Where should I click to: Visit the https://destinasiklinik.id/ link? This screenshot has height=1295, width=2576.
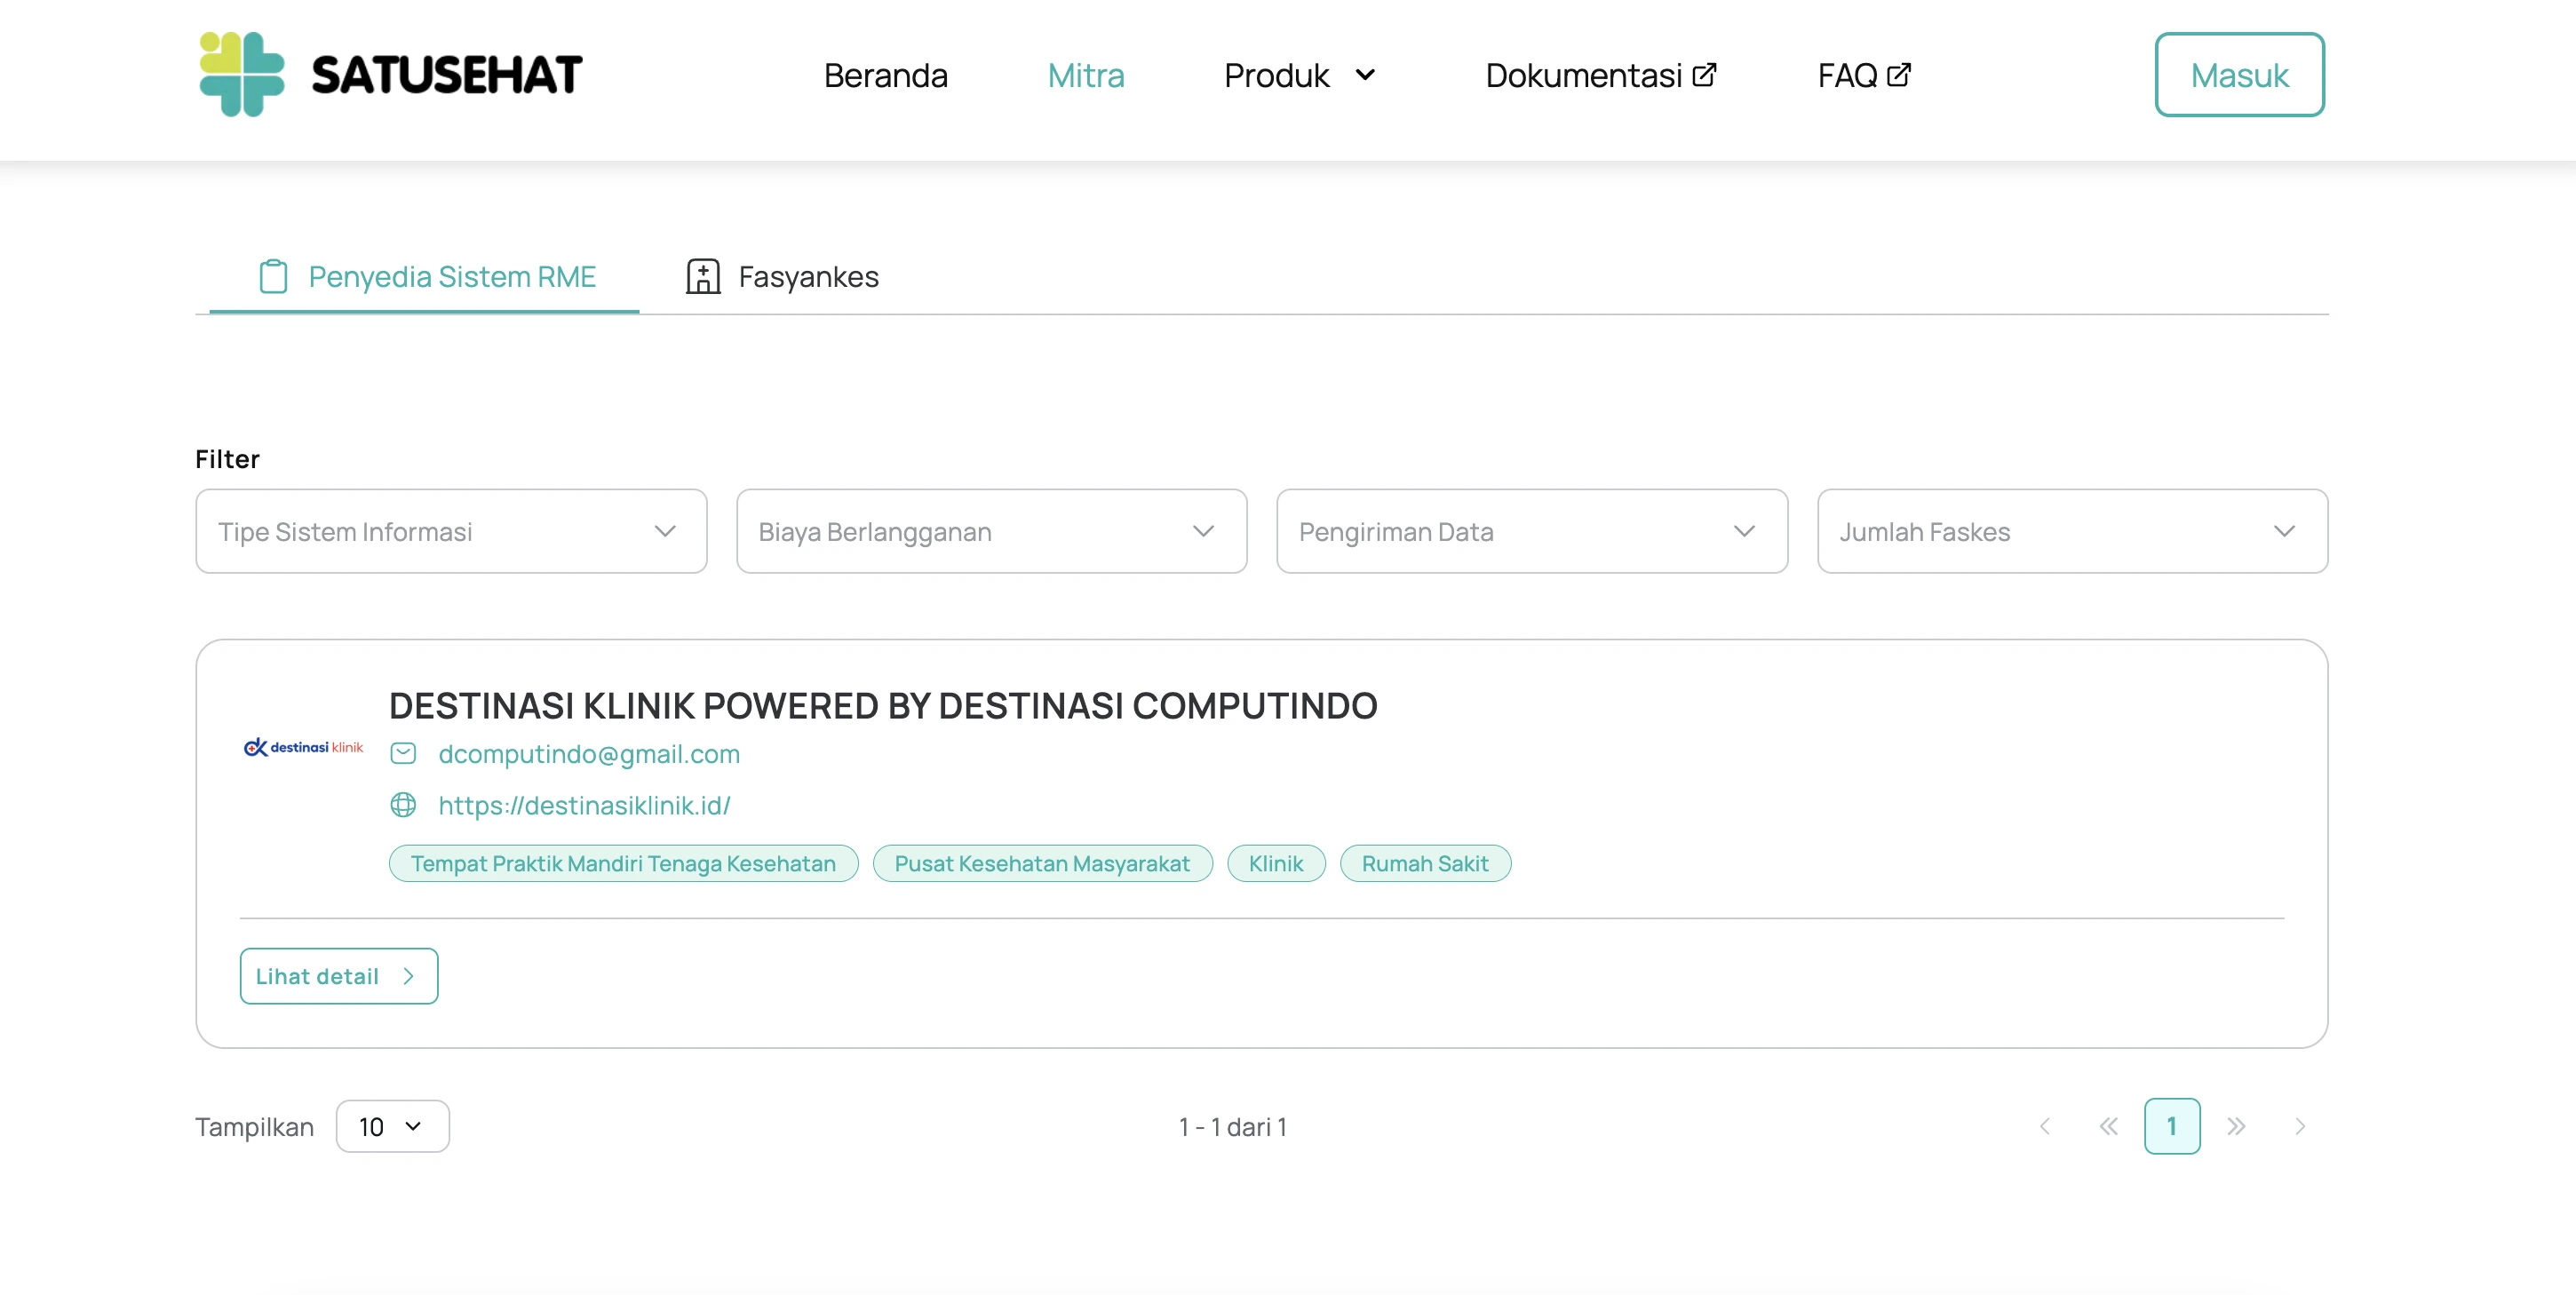584,805
